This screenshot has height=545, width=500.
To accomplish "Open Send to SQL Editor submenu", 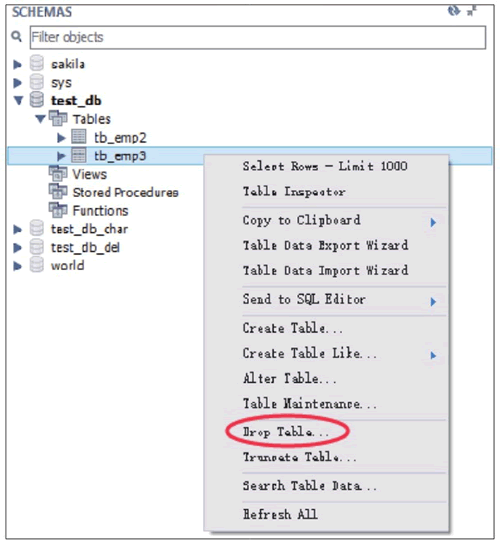I will click(326, 300).
